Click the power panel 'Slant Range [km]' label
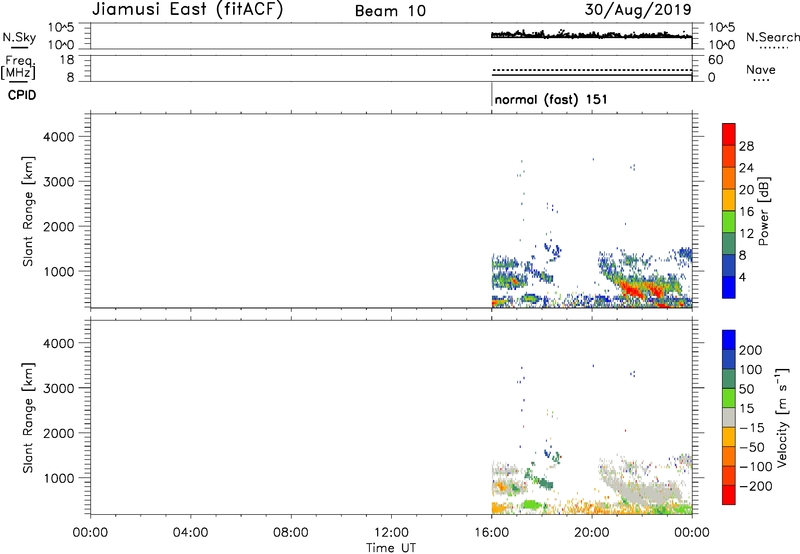 [28, 211]
